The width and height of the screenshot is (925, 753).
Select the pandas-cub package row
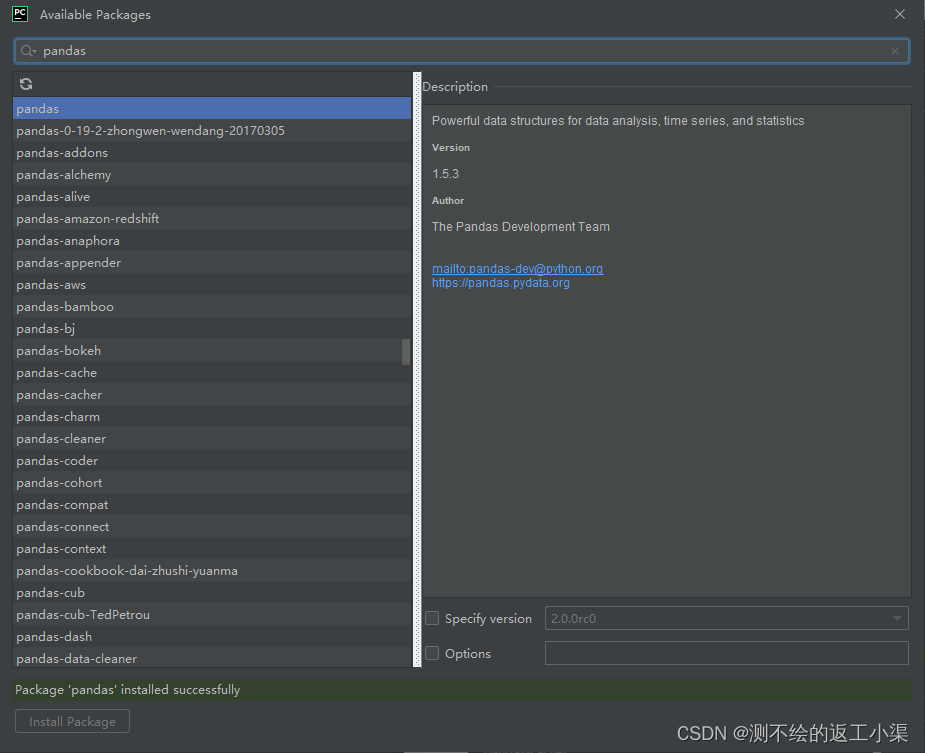coord(212,593)
